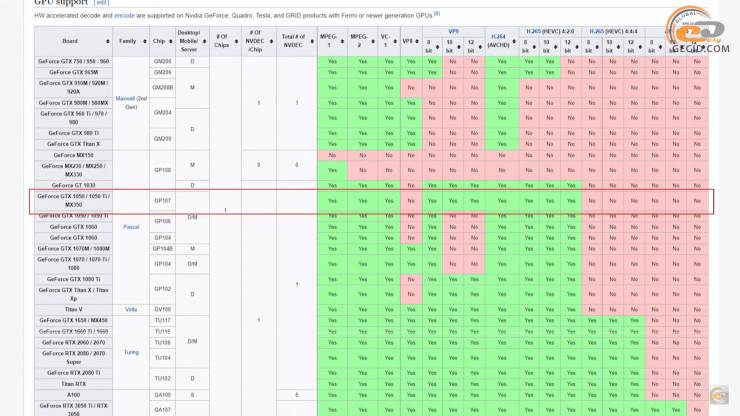Sort the VP9 10 bit column arrows
740x416 pixels.
459,47
